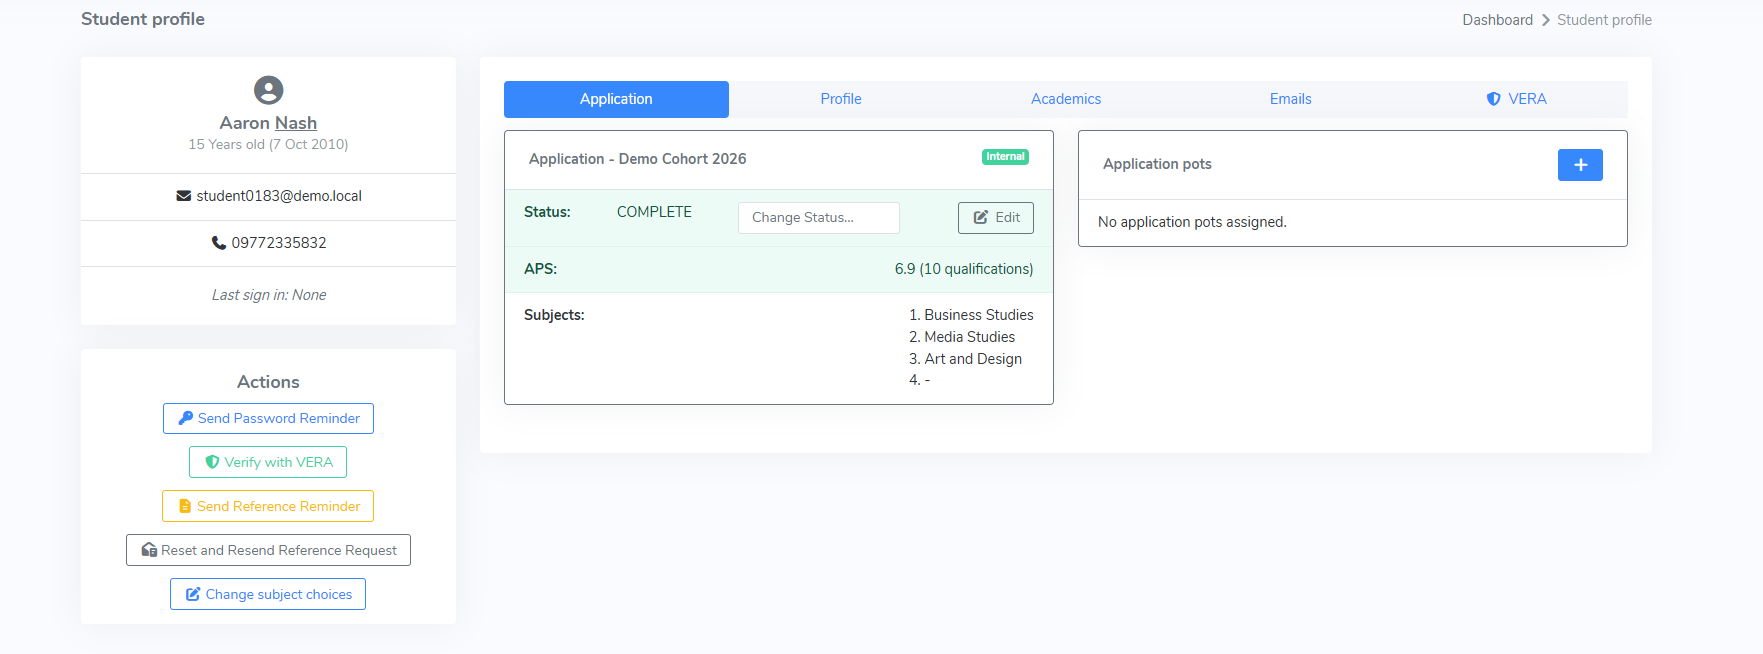1763x654 pixels.
Task: Click the '15 Years old (7 Oct 2010)' text
Action: click(x=268, y=144)
